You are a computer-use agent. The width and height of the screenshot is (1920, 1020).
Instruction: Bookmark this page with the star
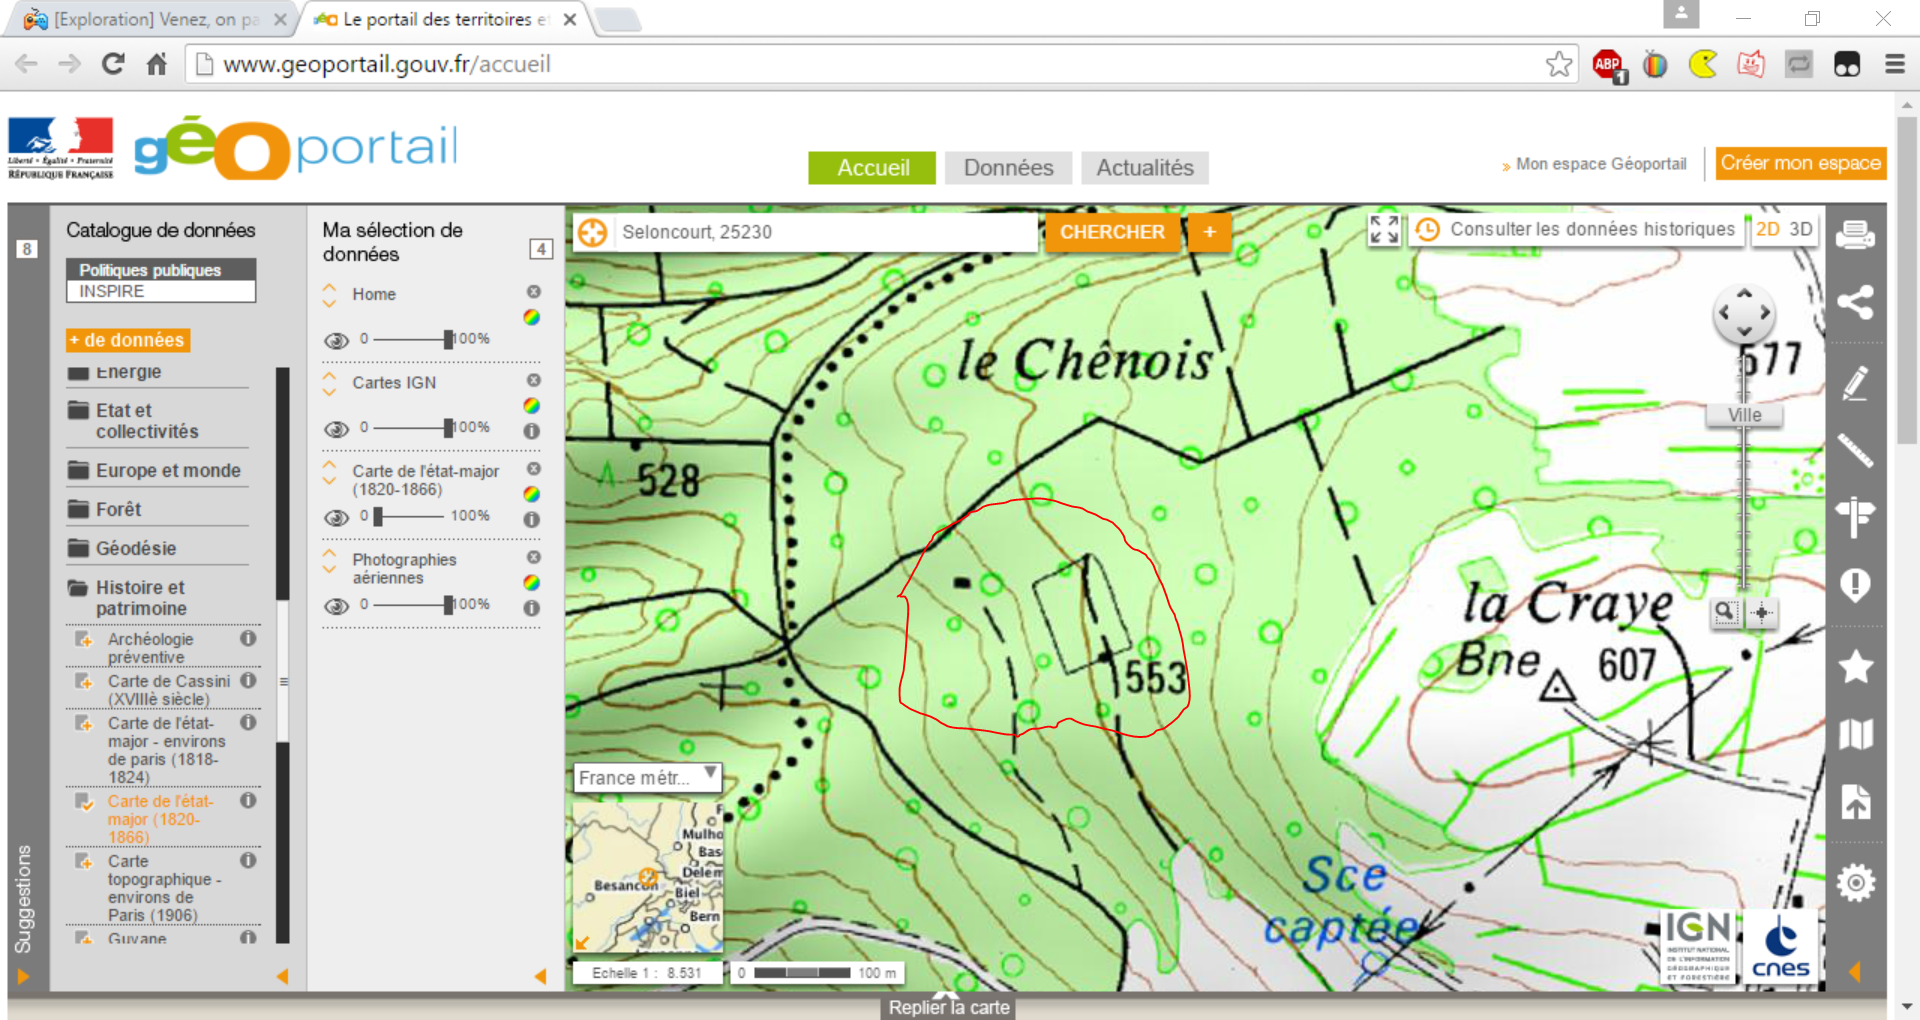(1559, 64)
